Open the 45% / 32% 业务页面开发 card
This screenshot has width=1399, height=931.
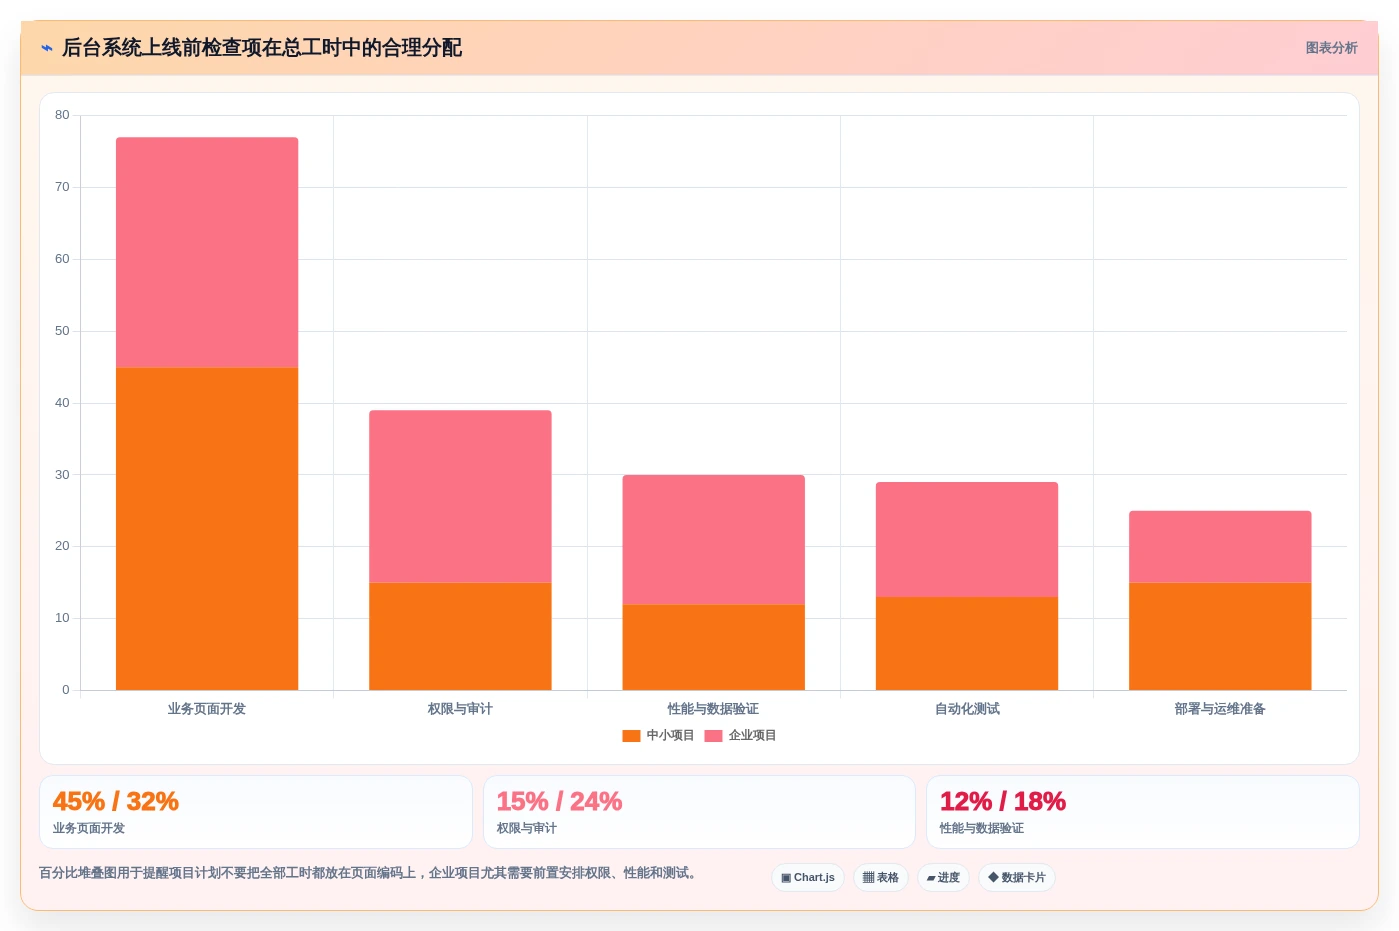click(x=256, y=812)
